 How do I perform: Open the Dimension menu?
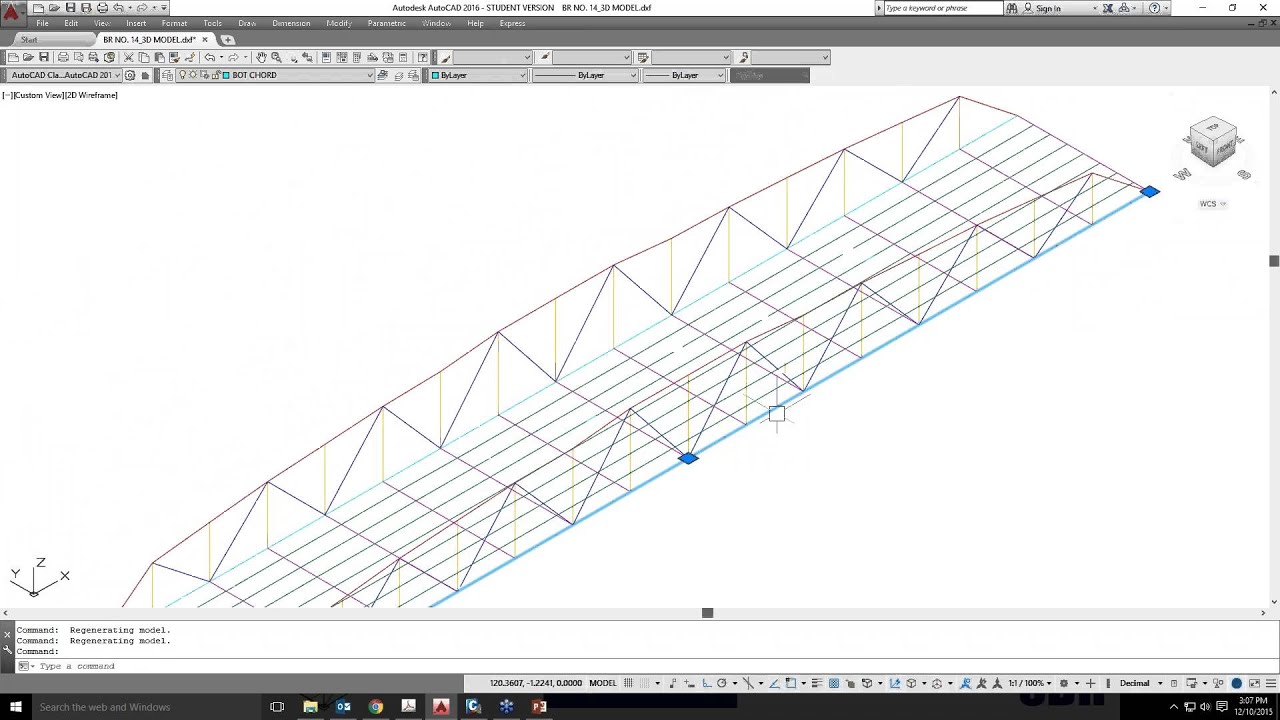click(x=291, y=23)
